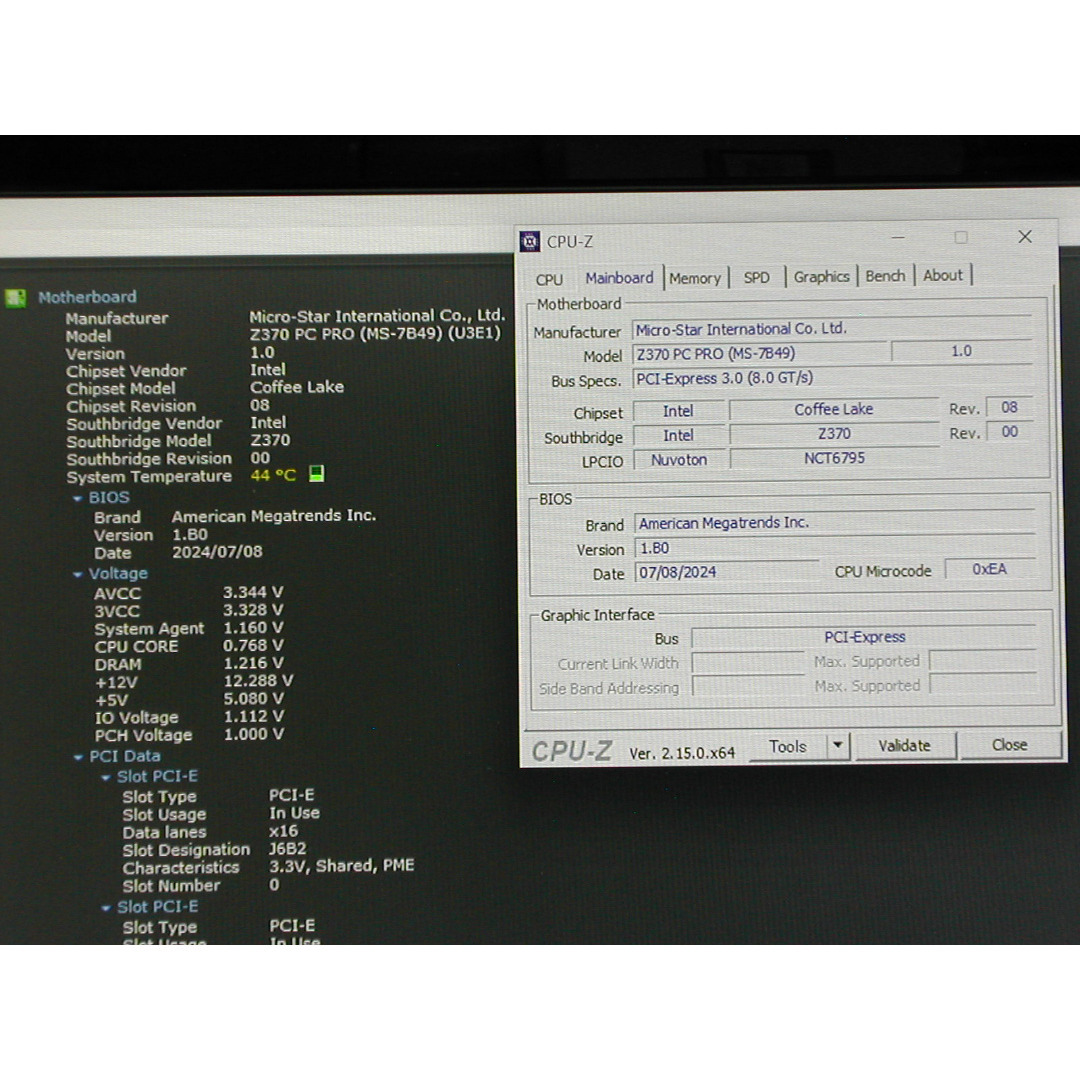Screen dimensions: 1080x1080
Task: Select the Mainboard tab in CPU-Z
Action: click(619, 278)
